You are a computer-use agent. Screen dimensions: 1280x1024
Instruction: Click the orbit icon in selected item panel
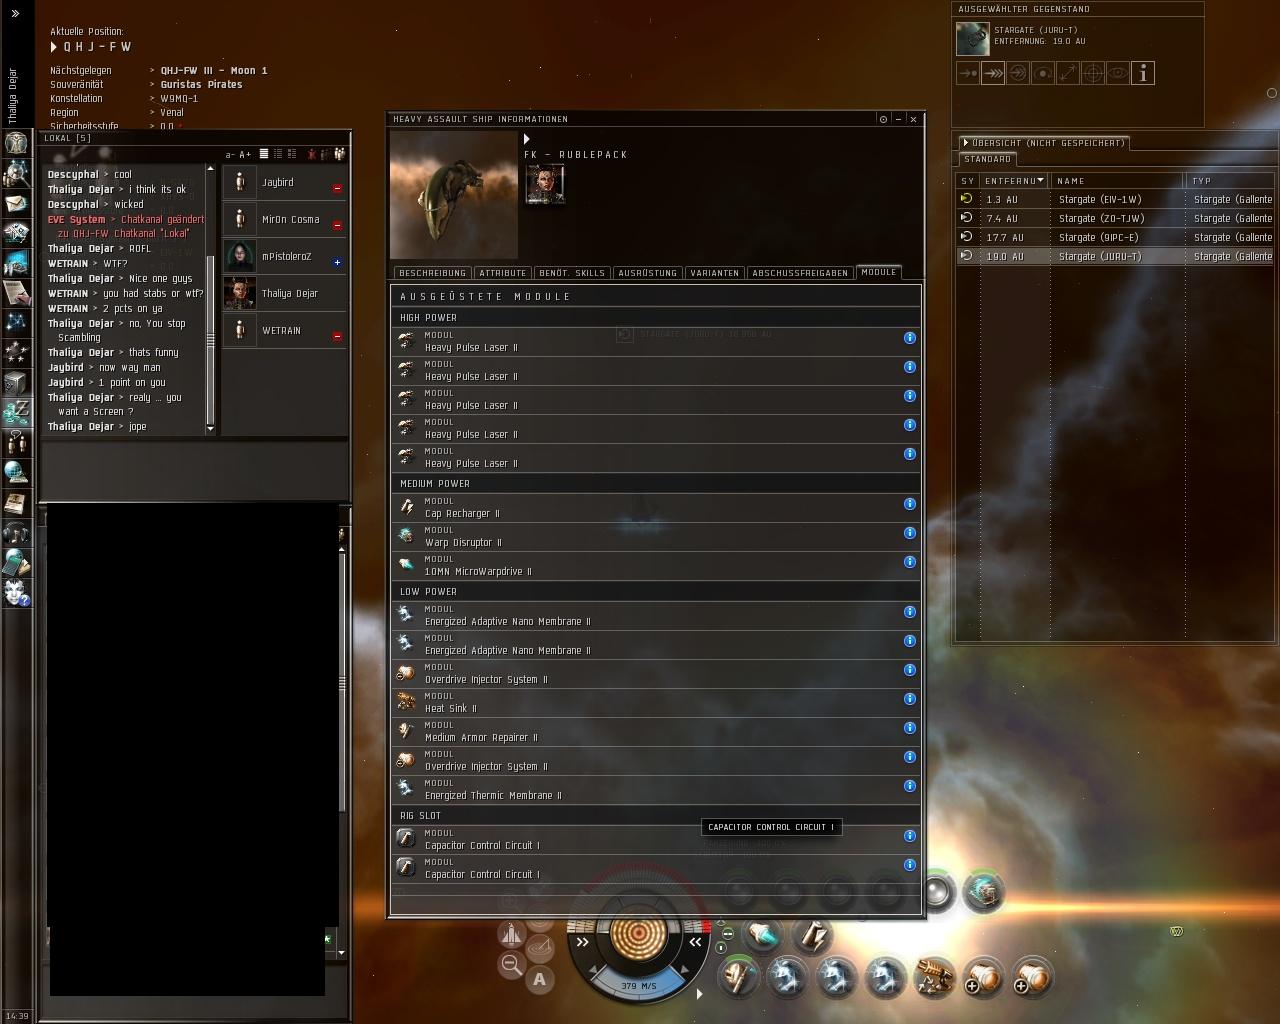click(x=1043, y=73)
